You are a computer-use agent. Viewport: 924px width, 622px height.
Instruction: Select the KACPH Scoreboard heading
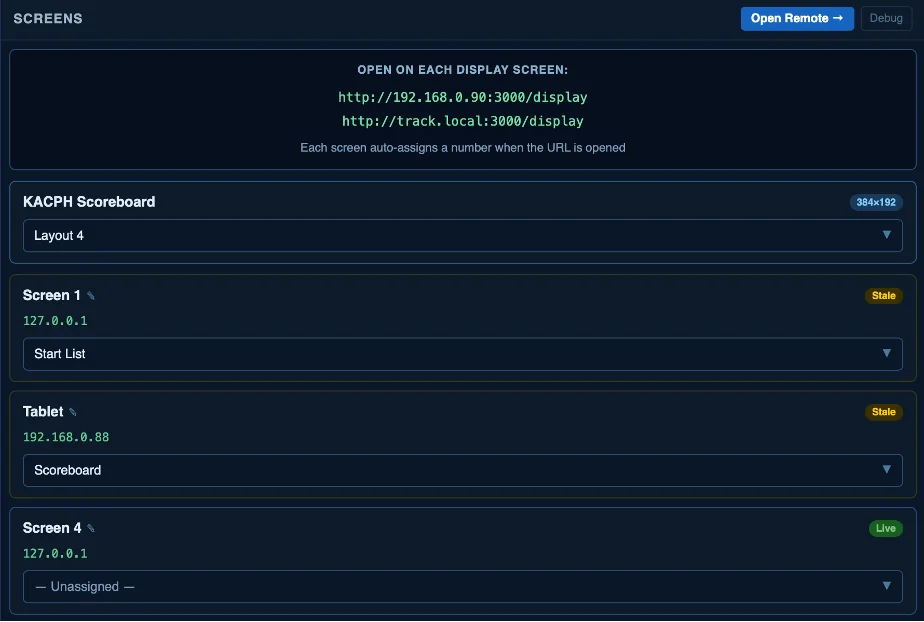(x=89, y=201)
